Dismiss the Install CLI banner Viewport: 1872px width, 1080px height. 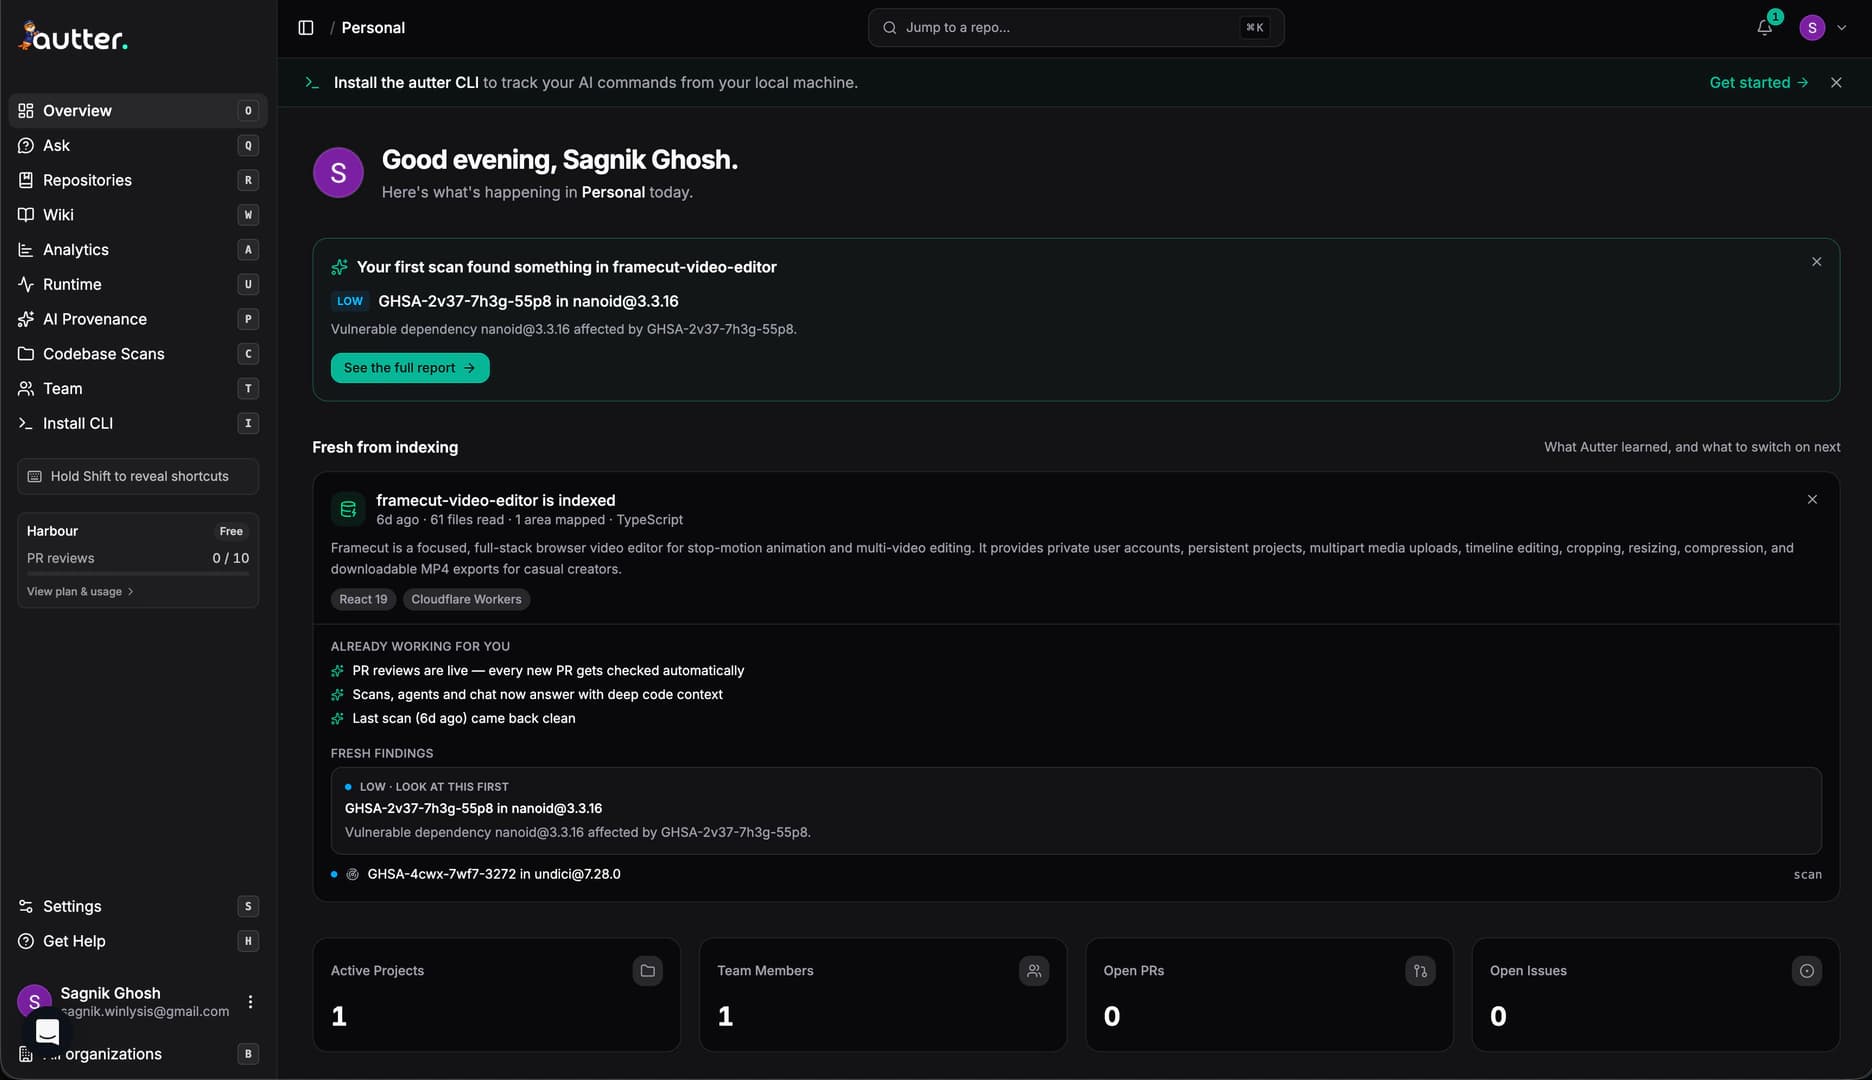point(1836,83)
